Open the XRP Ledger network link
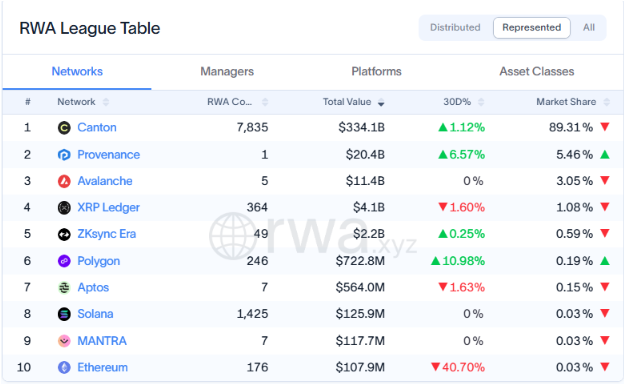The image size is (625, 385). coord(108,208)
